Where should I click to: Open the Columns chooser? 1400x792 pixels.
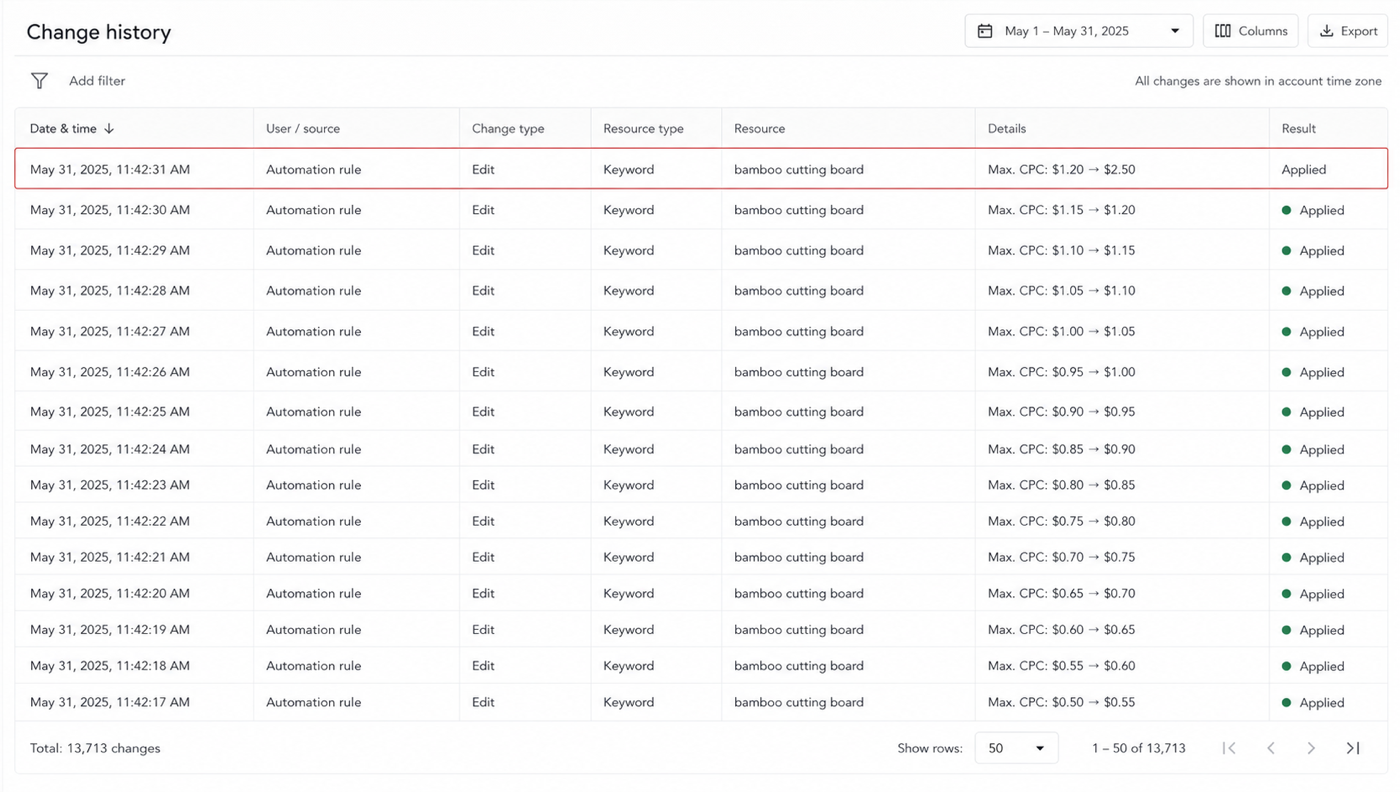[x=1251, y=31]
